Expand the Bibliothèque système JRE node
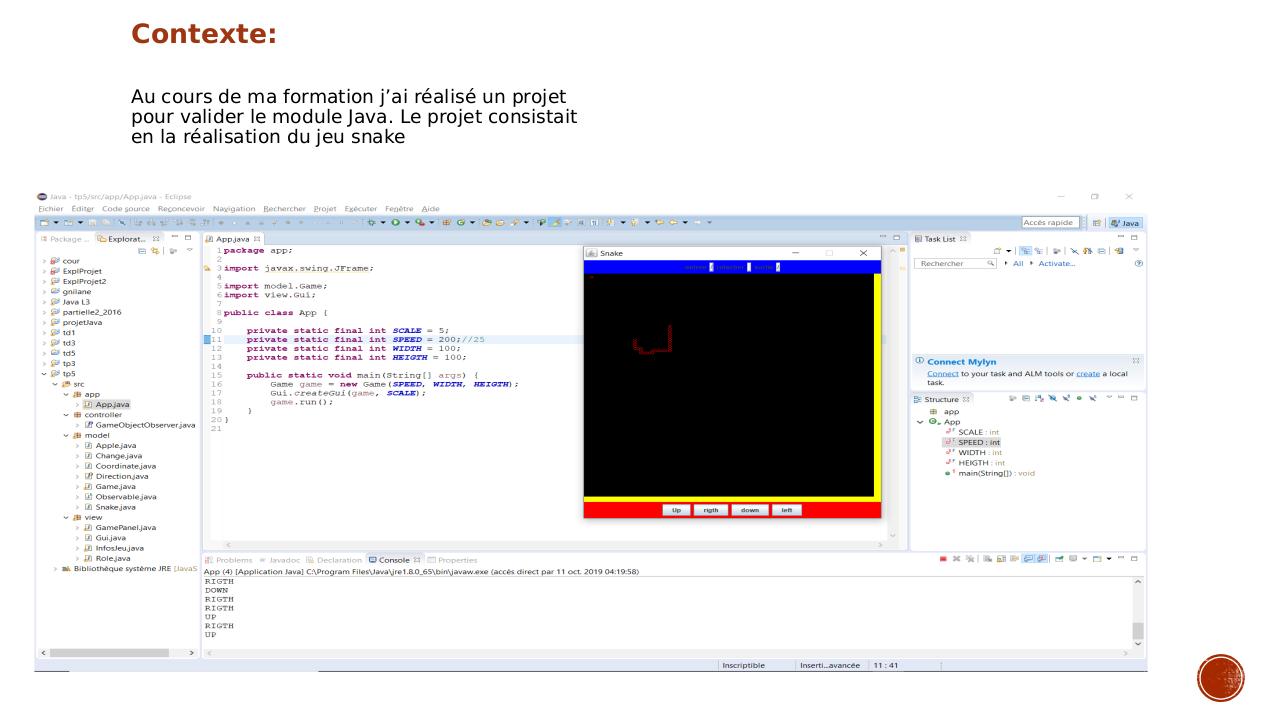Viewport: 1280px width, 720px height. point(55,569)
